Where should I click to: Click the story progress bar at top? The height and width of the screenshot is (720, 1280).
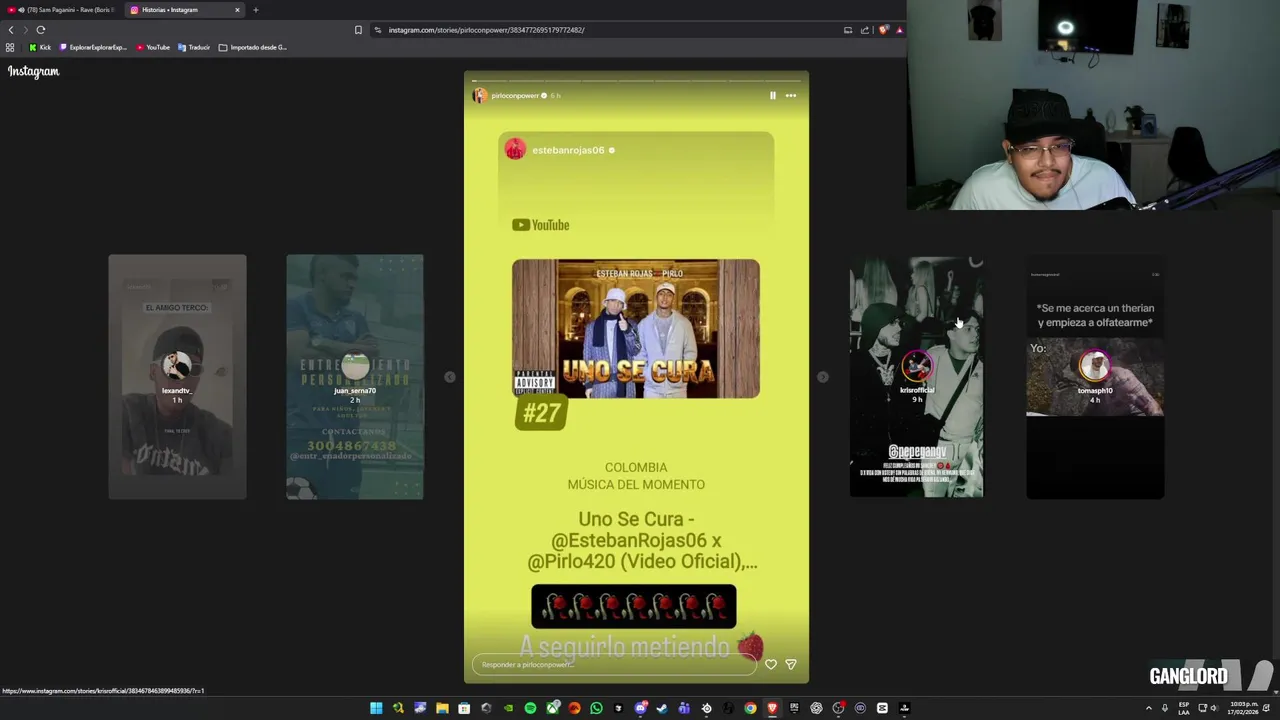coord(636,80)
